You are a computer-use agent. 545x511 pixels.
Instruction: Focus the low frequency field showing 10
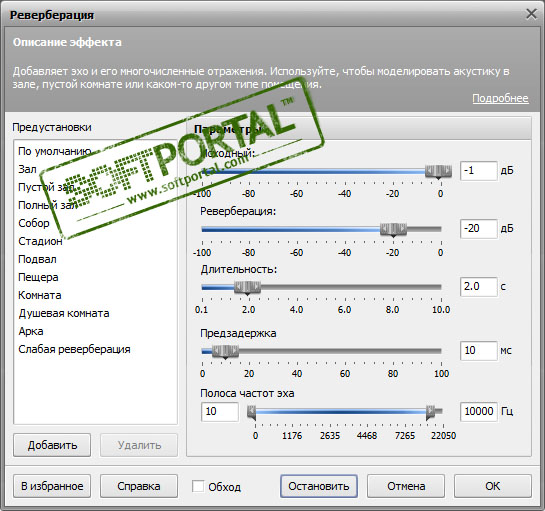coord(220,412)
